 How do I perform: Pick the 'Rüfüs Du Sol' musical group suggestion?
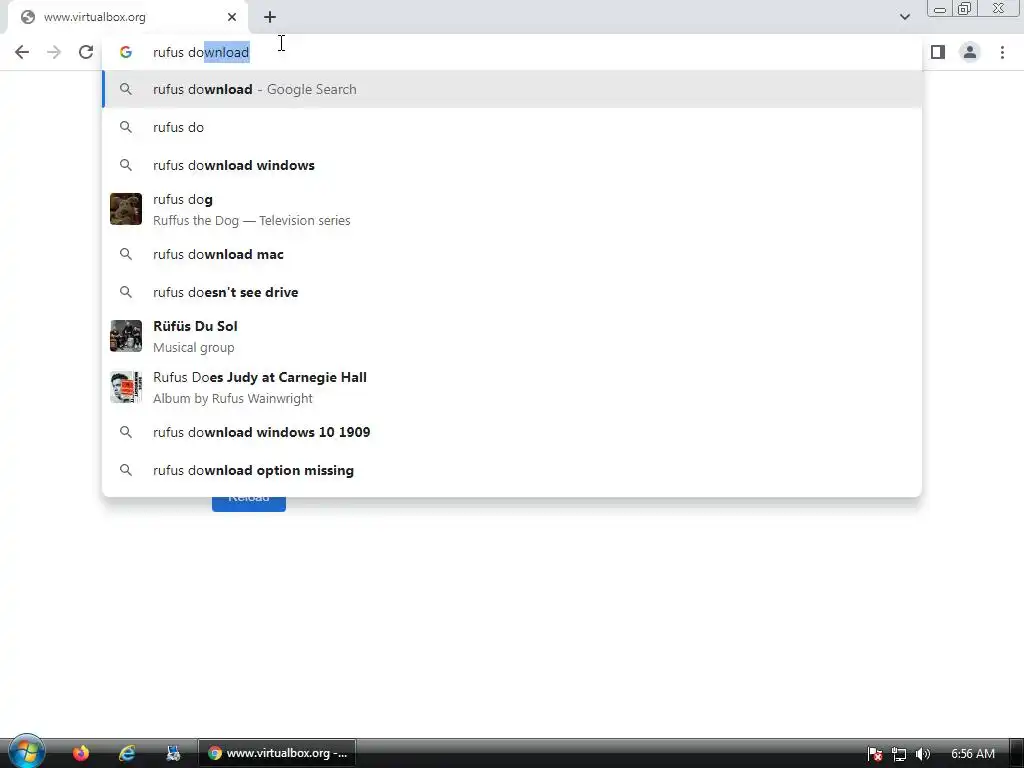click(512, 336)
